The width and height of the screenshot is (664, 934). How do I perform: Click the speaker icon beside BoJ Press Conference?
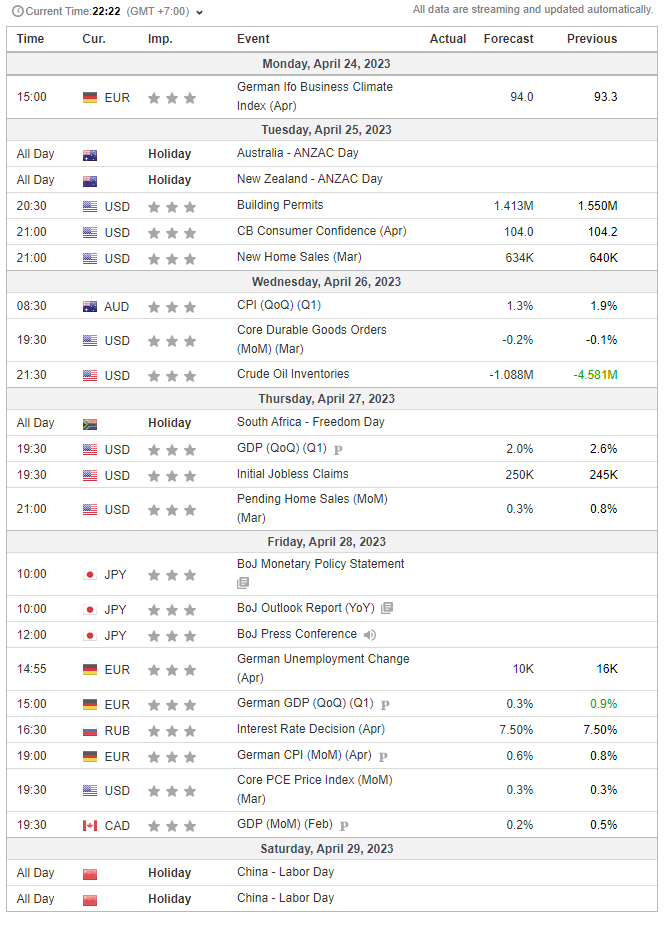(370, 634)
